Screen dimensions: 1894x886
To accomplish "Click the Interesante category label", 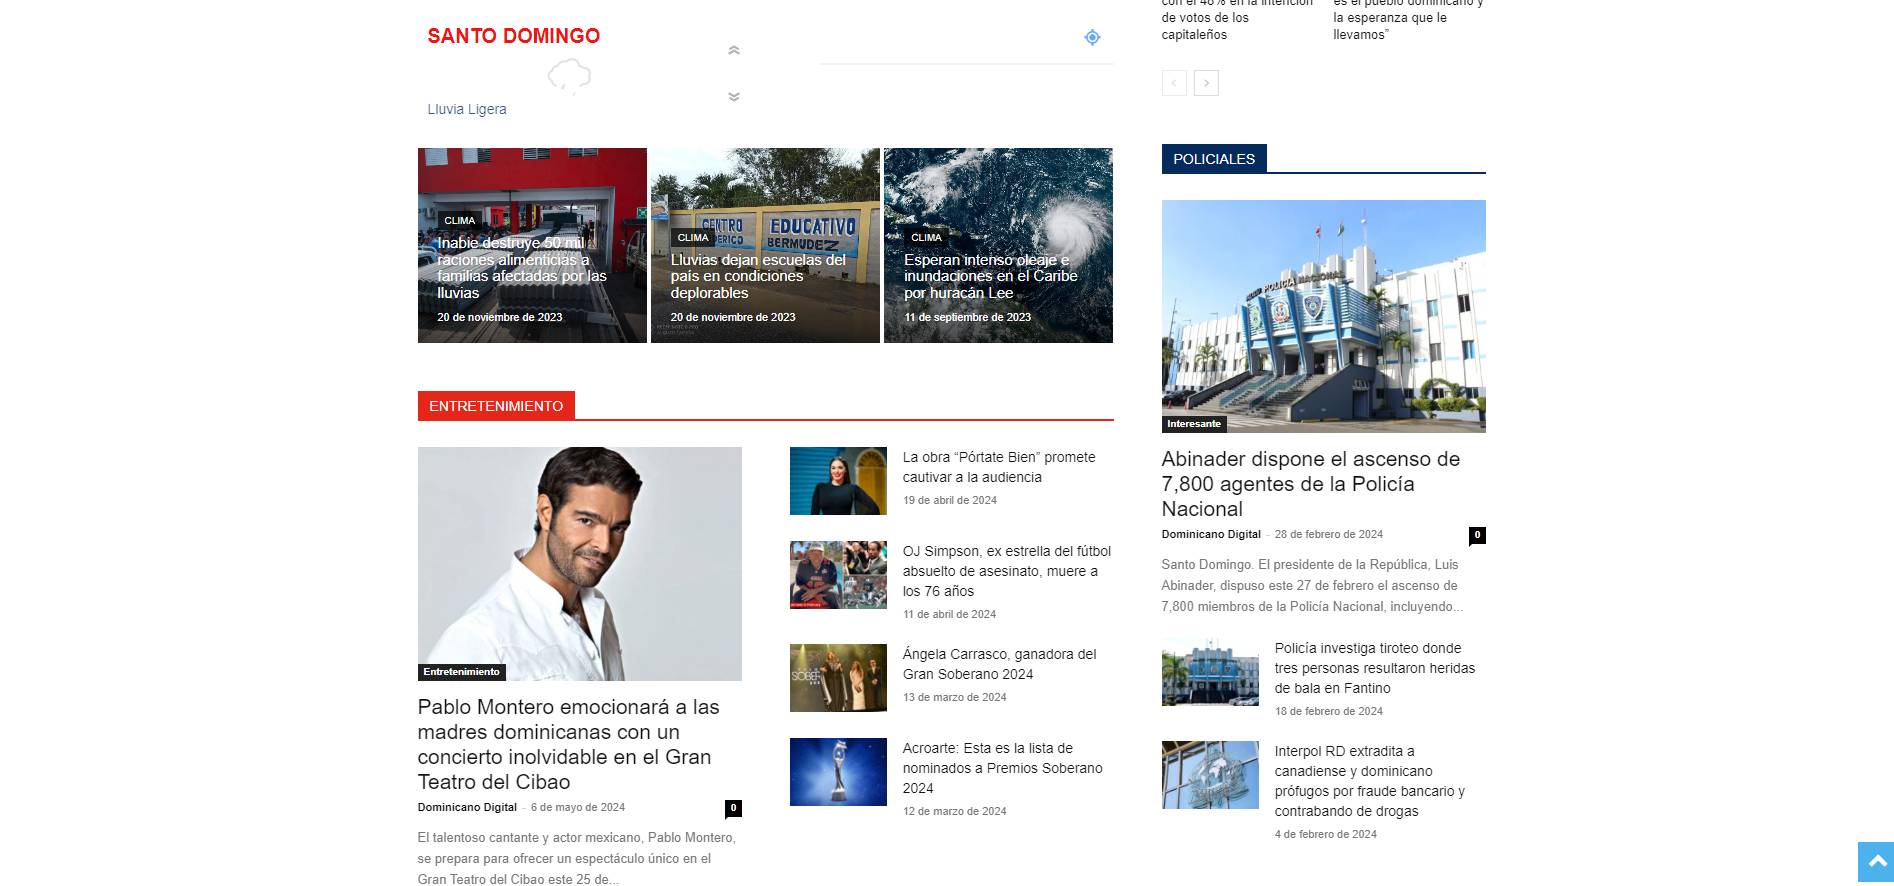I will click(x=1194, y=424).
